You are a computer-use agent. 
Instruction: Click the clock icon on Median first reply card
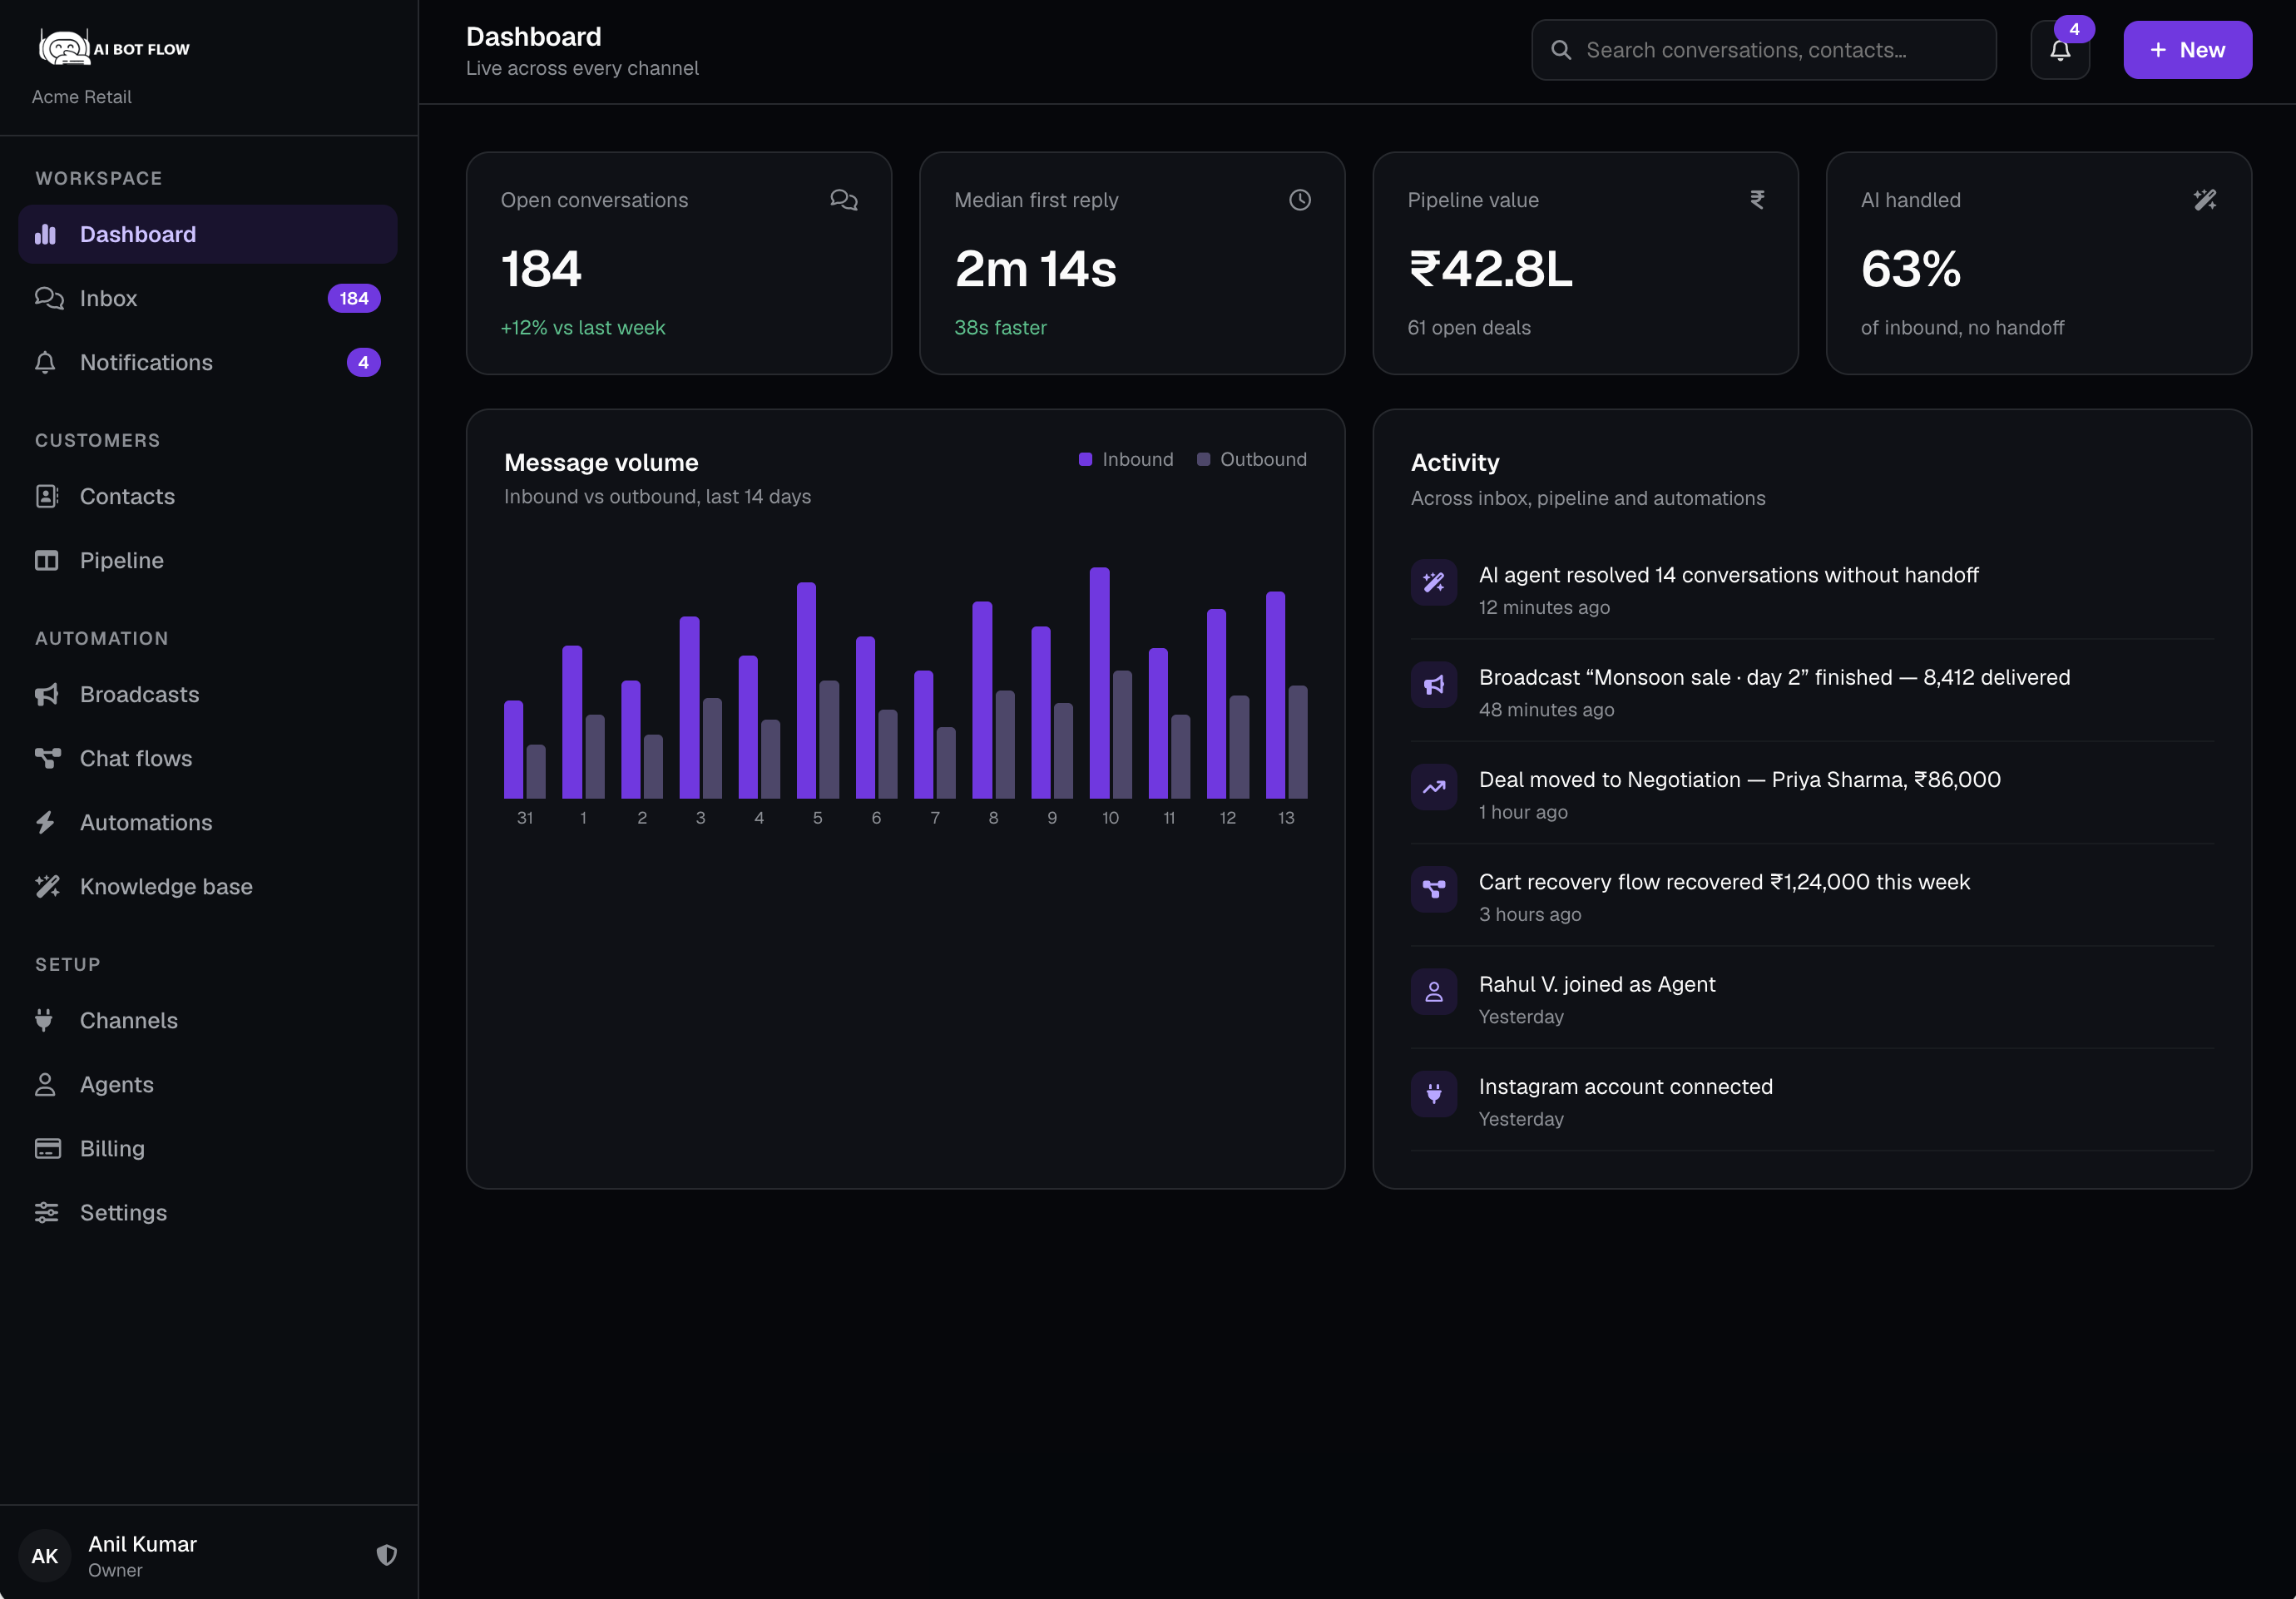[x=1299, y=200]
